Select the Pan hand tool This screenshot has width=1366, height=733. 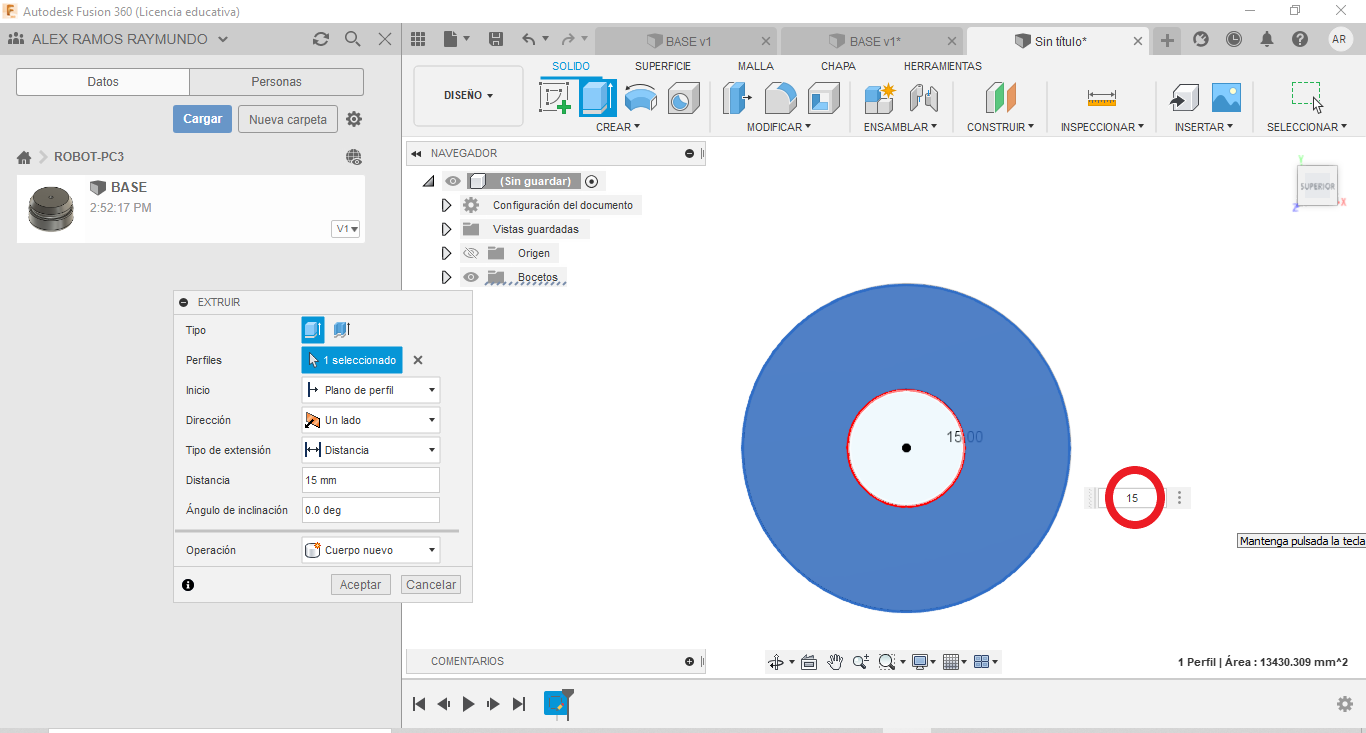[835, 662]
